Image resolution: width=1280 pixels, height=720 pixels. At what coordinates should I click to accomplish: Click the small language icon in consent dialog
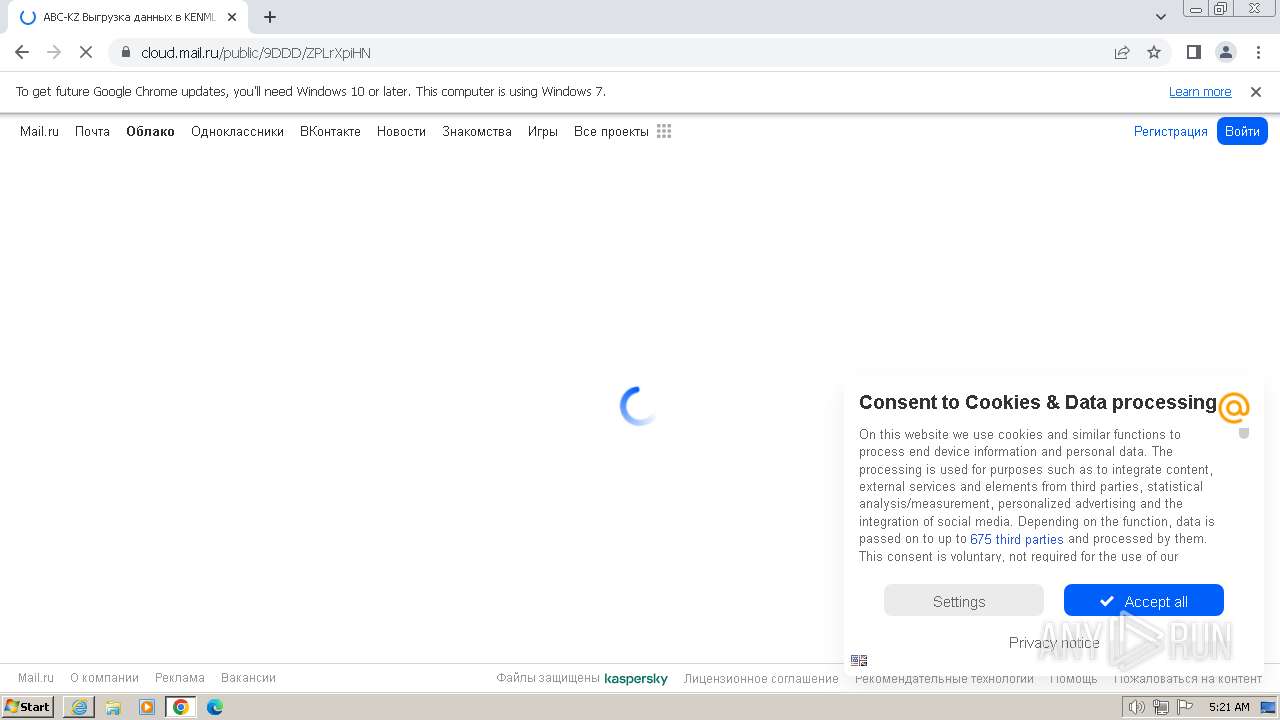(859, 660)
